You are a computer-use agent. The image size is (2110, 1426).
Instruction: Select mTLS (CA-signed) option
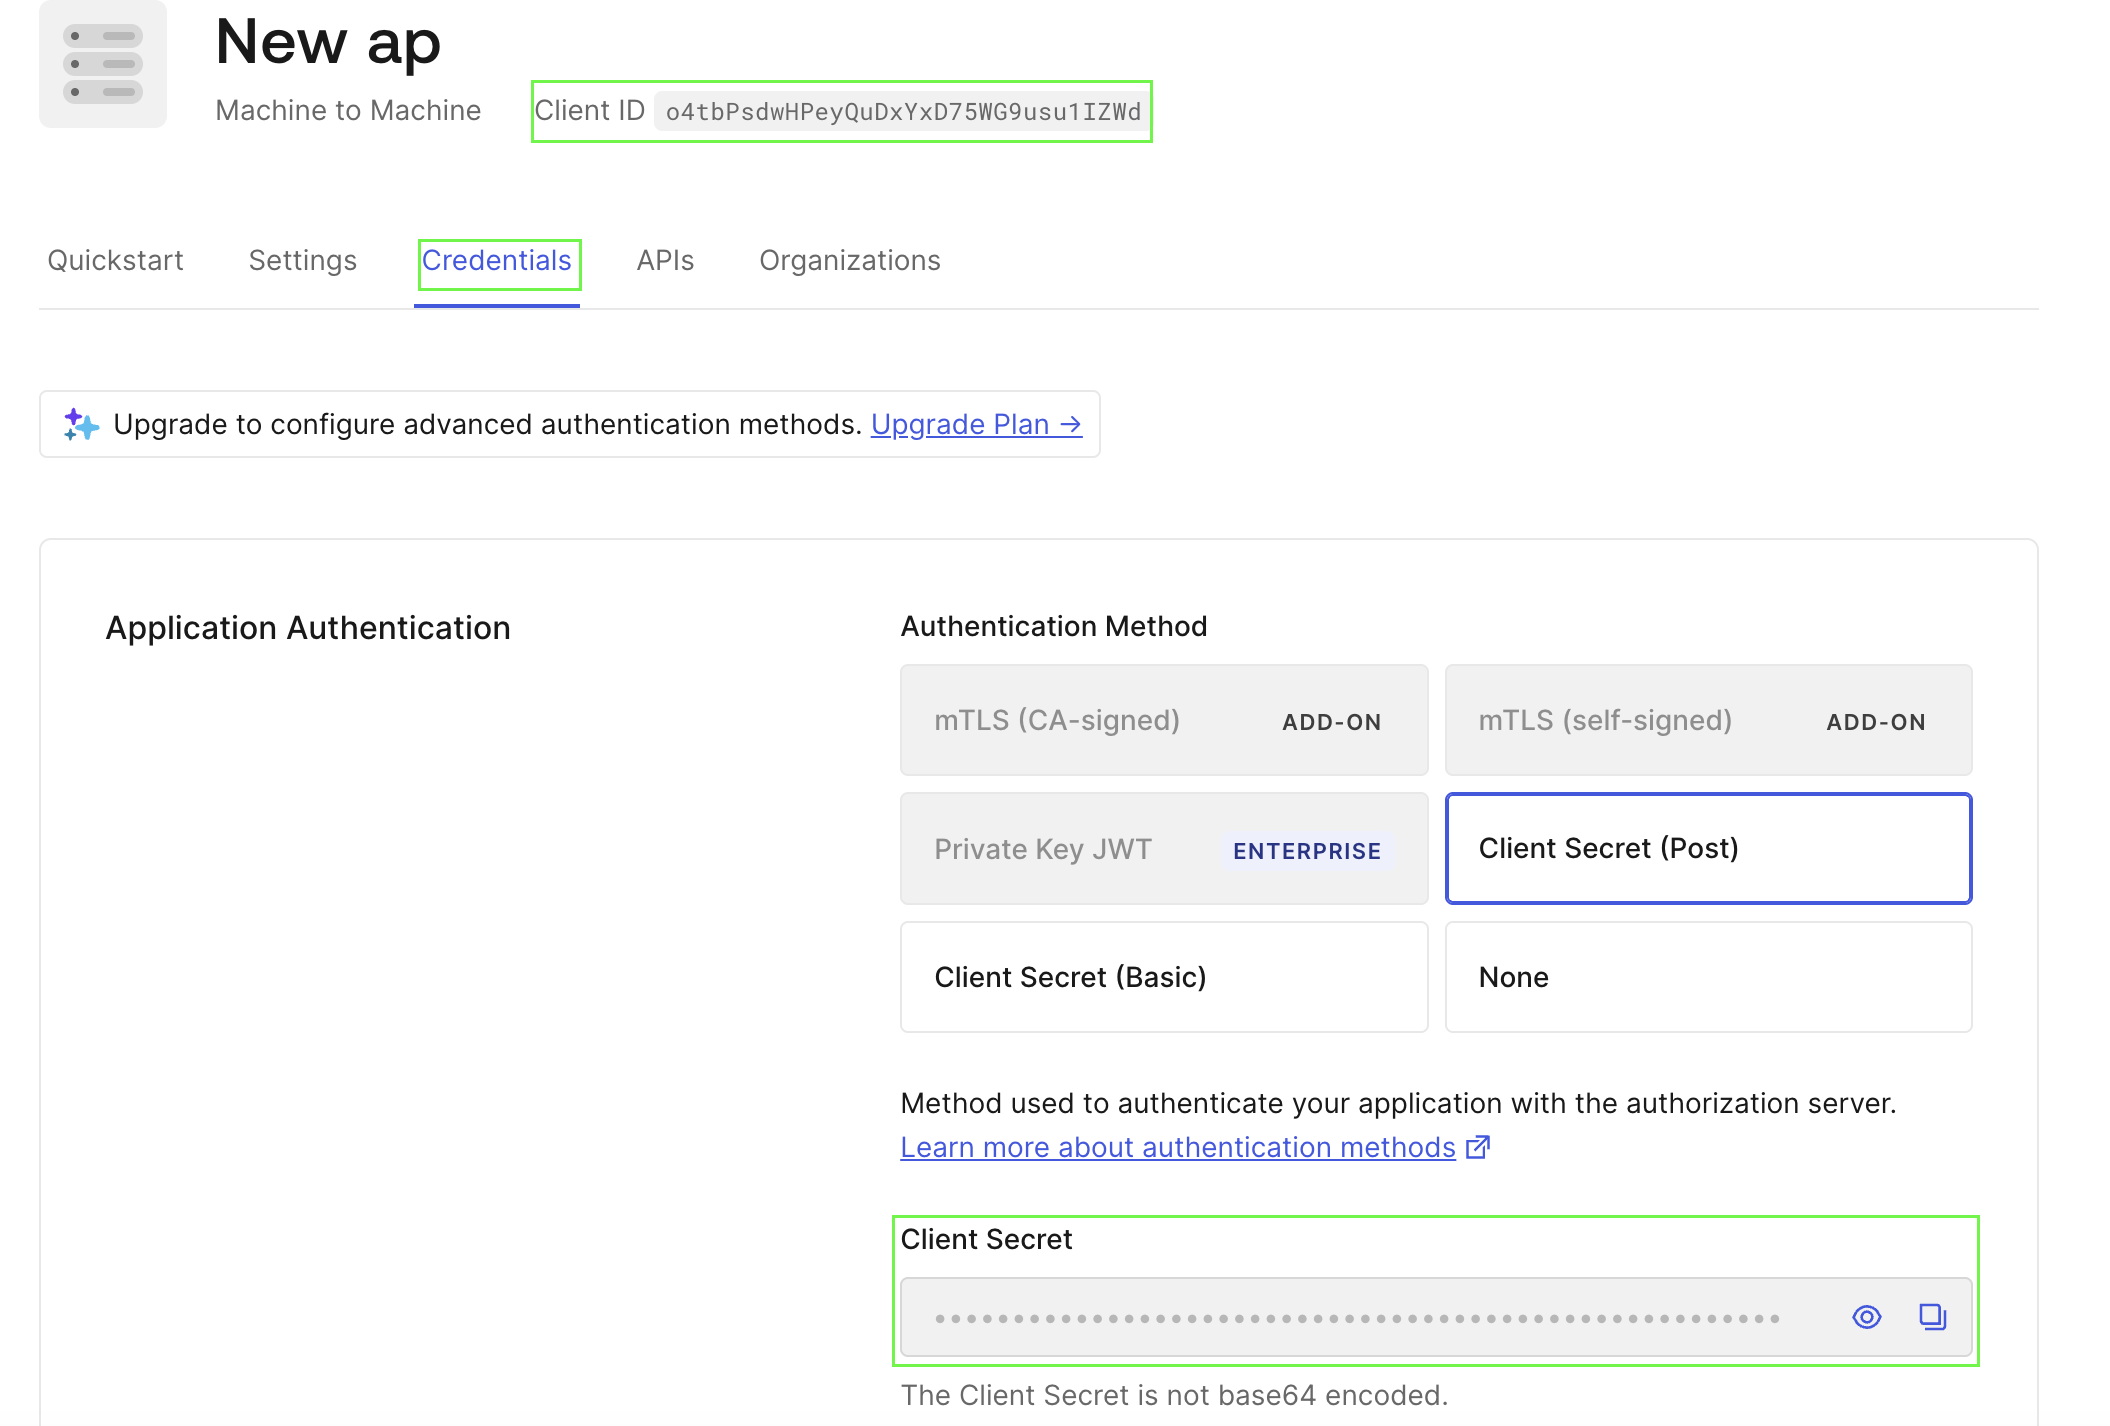pos(1163,720)
